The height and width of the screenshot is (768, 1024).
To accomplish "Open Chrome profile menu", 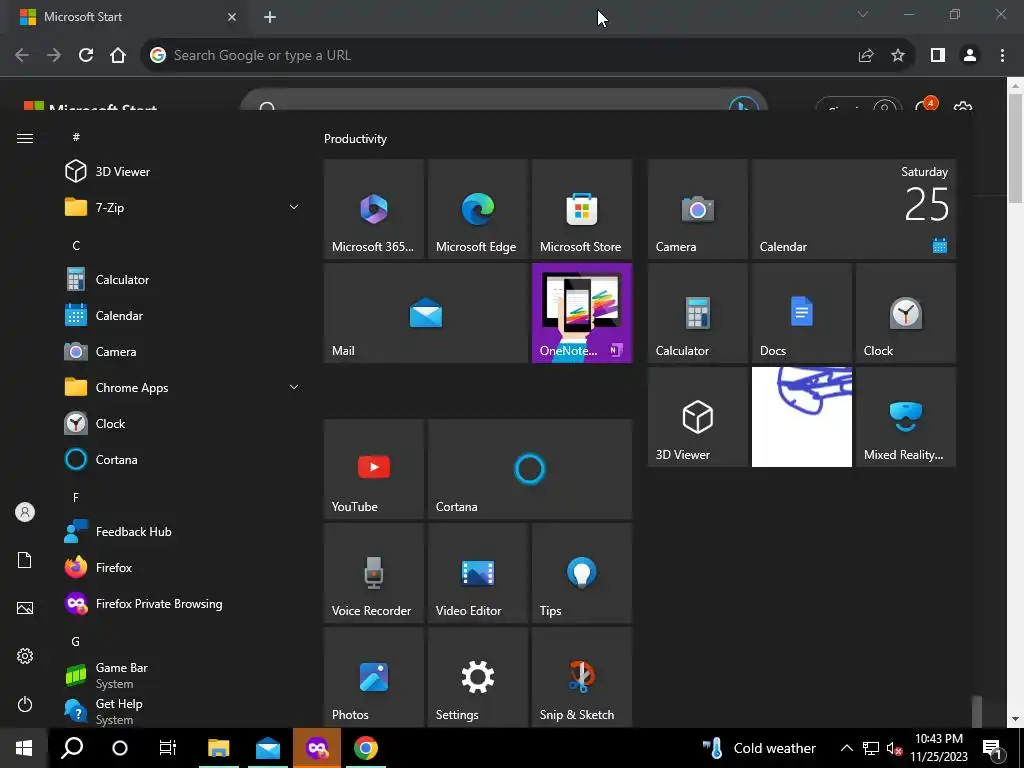I will (970, 56).
